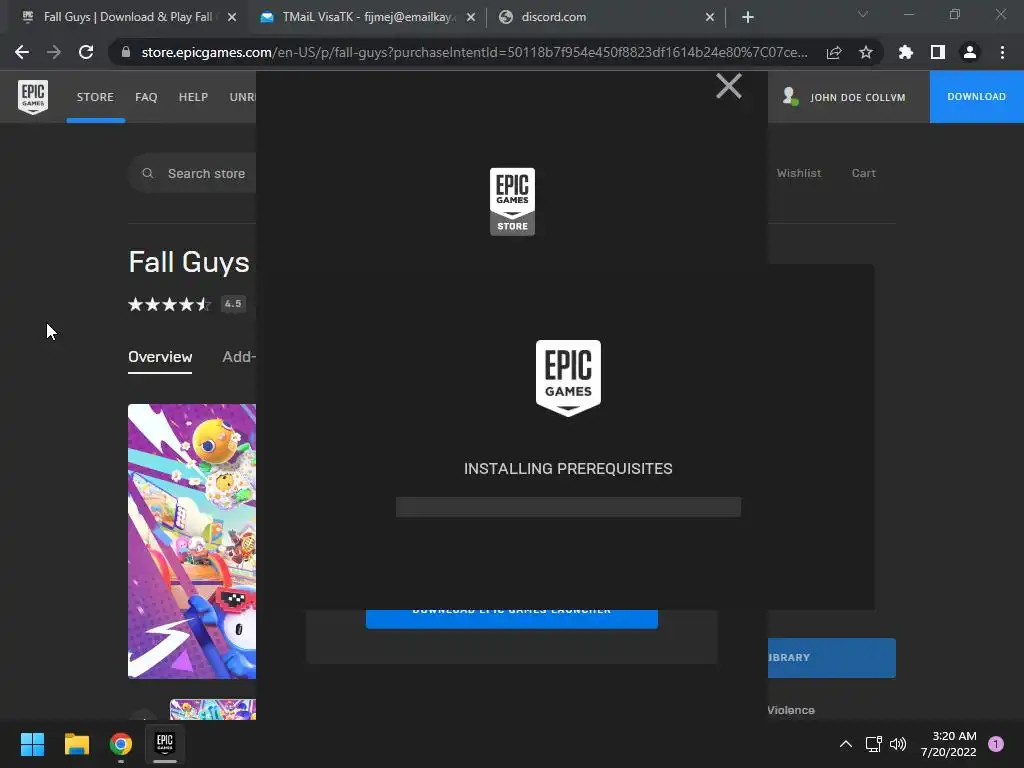This screenshot has height=768, width=1024.
Task: Open the Chrome three-dot menu
Action: pos(1002,52)
